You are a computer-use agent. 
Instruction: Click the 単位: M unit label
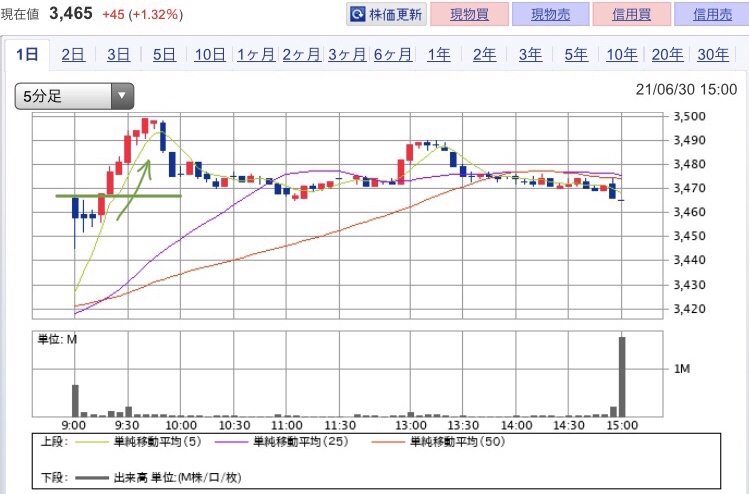click(57, 340)
